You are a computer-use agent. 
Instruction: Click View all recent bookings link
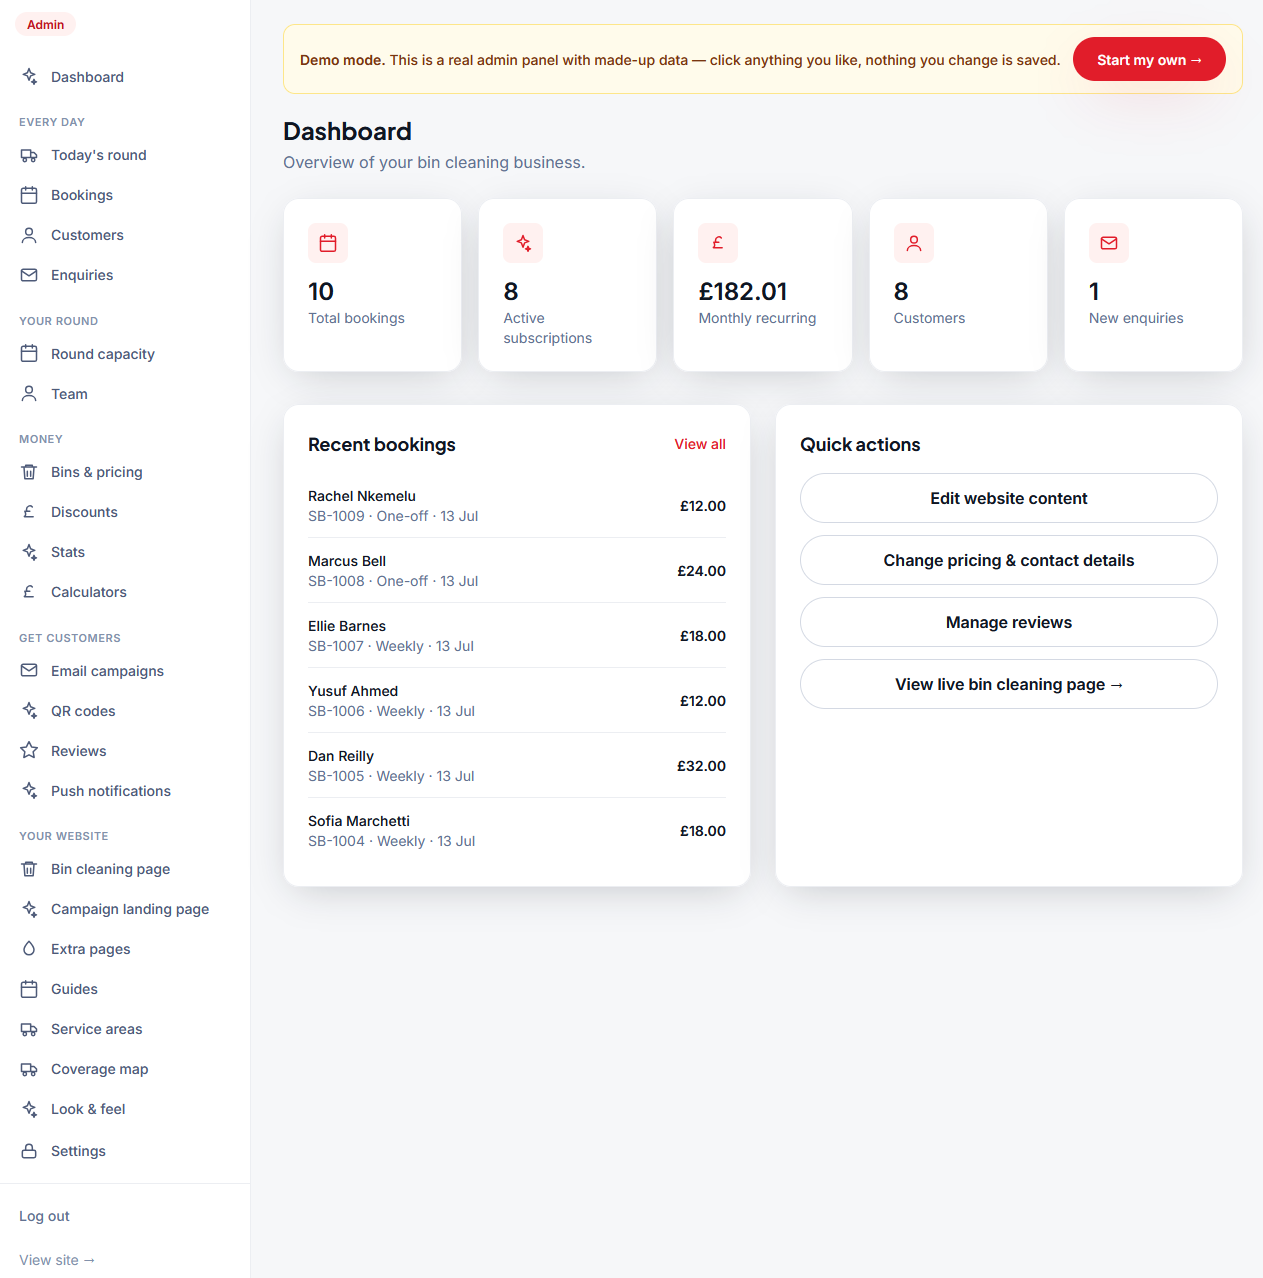point(700,444)
